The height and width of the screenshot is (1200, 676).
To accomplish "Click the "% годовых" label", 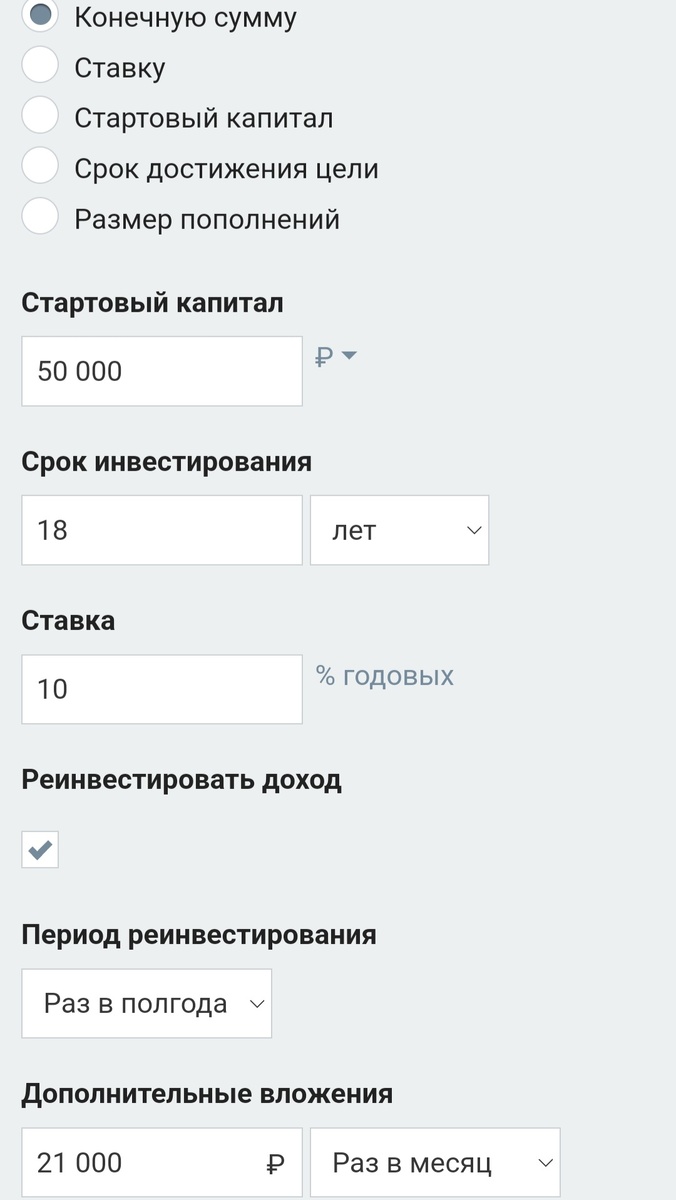I will click(x=382, y=677).
